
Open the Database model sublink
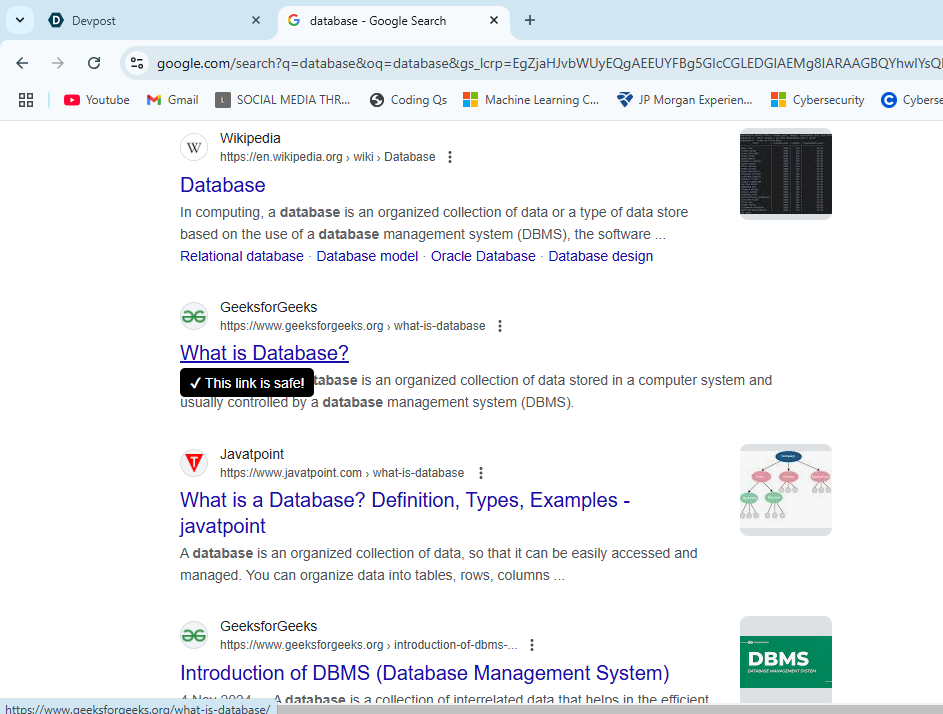click(367, 256)
